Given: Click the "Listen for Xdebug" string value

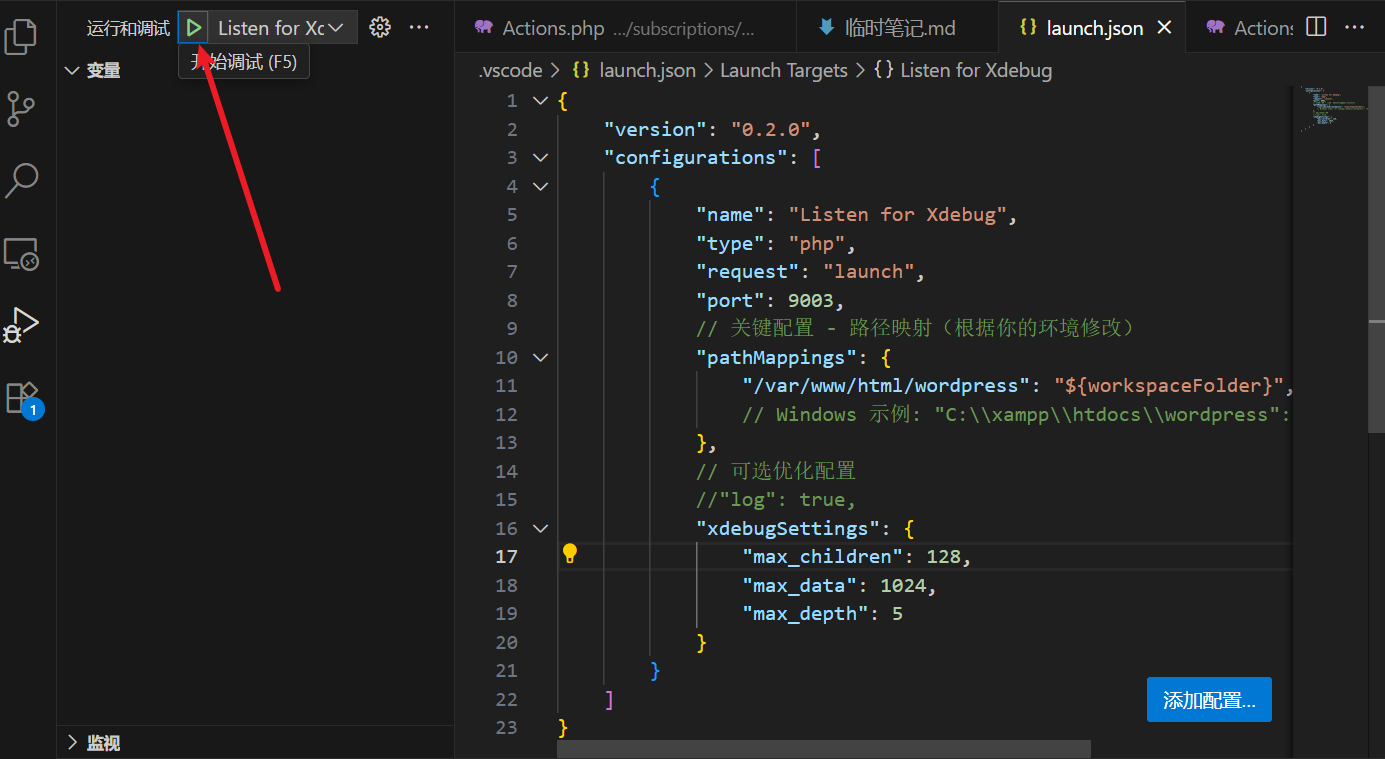Looking at the screenshot, I should tap(897, 214).
